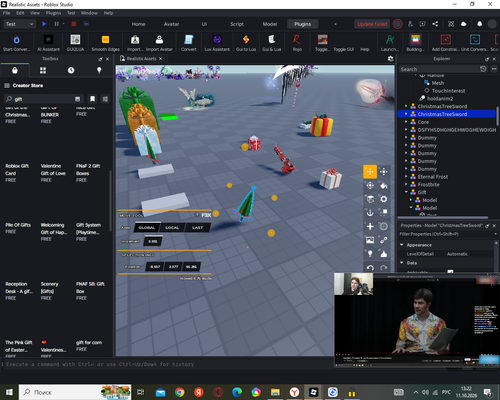Screen dimensions: 500x400
Task: Select the decal image tool in building toolbar
Action: pyautogui.click(x=370, y=240)
